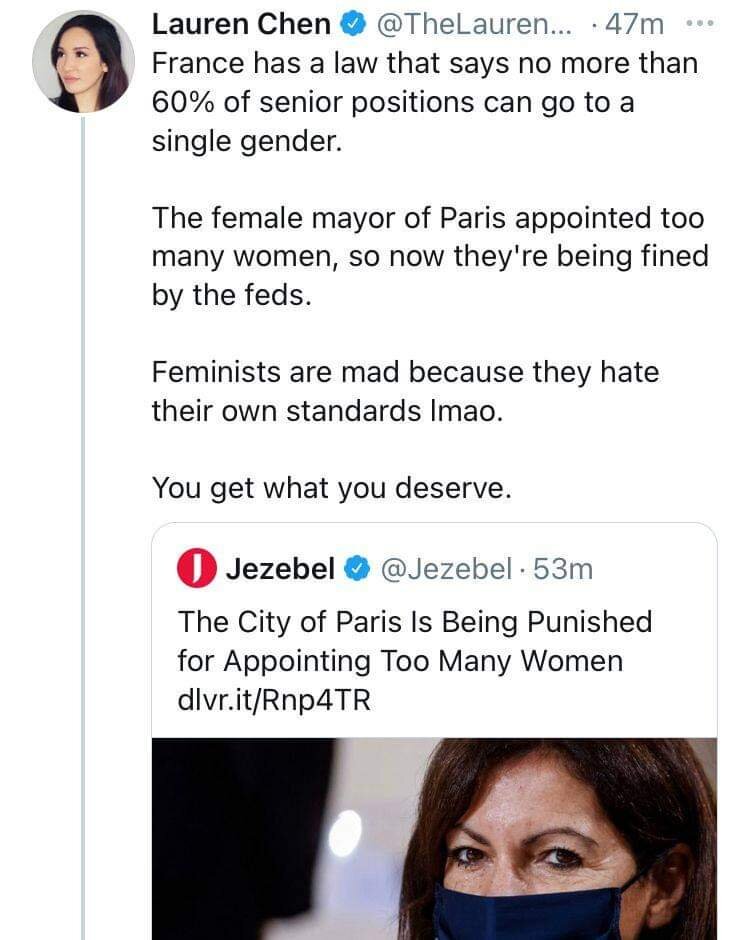Click the red Jezebel logo icon

(x=196, y=569)
